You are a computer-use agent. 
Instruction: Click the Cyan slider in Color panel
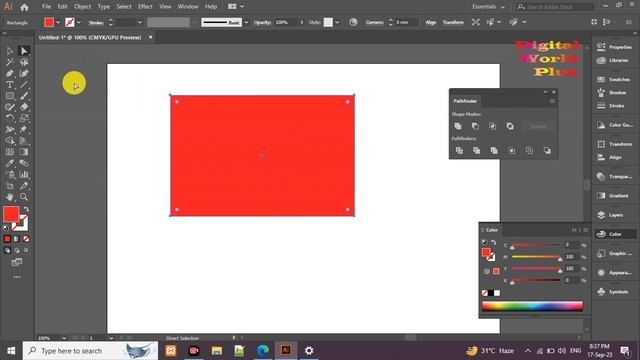point(536,245)
